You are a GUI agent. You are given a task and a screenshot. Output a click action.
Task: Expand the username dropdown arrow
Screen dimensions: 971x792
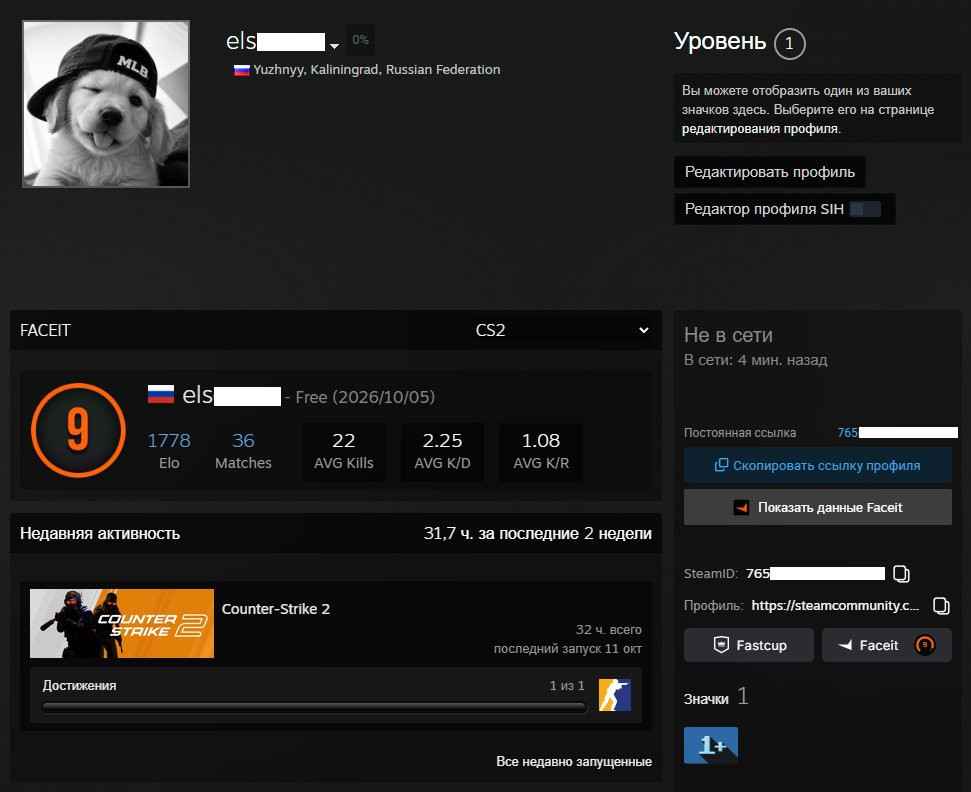click(x=334, y=46)
